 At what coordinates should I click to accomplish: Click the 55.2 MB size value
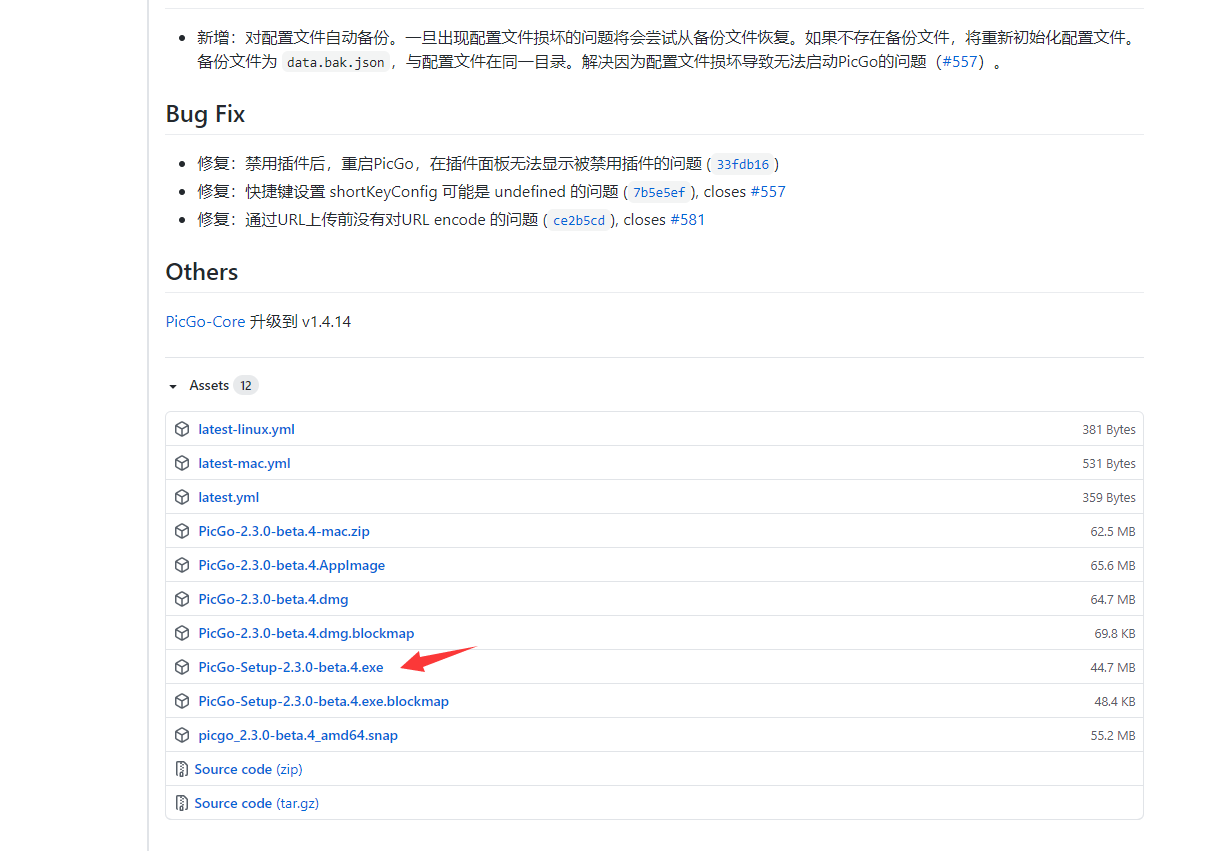1113,735
